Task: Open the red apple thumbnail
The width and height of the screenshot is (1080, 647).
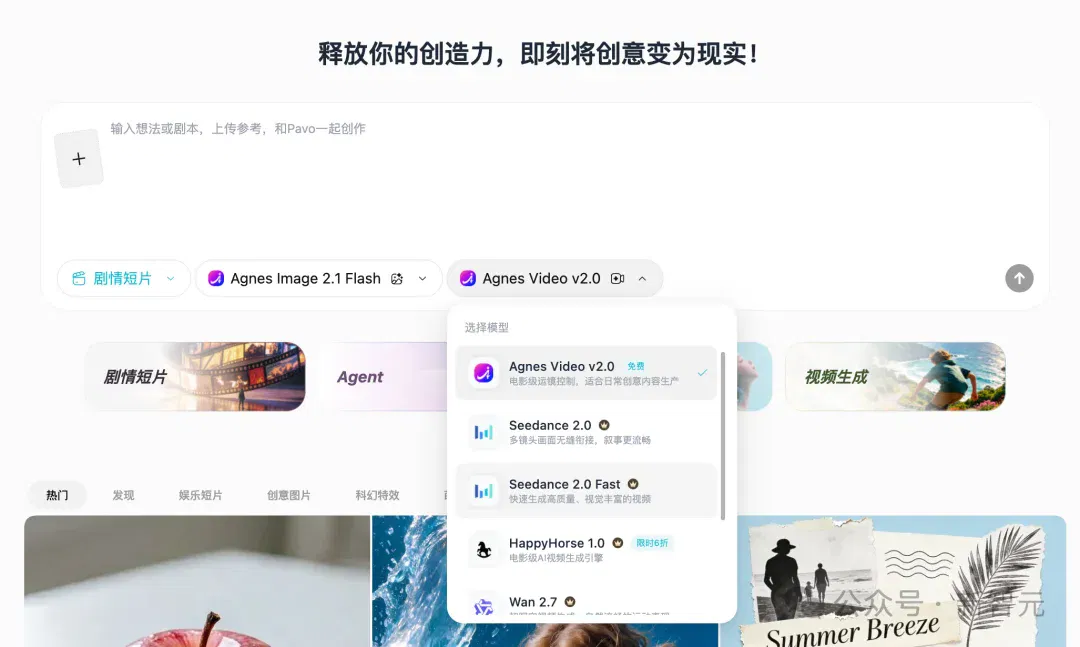Action: (x=197, y=581)
